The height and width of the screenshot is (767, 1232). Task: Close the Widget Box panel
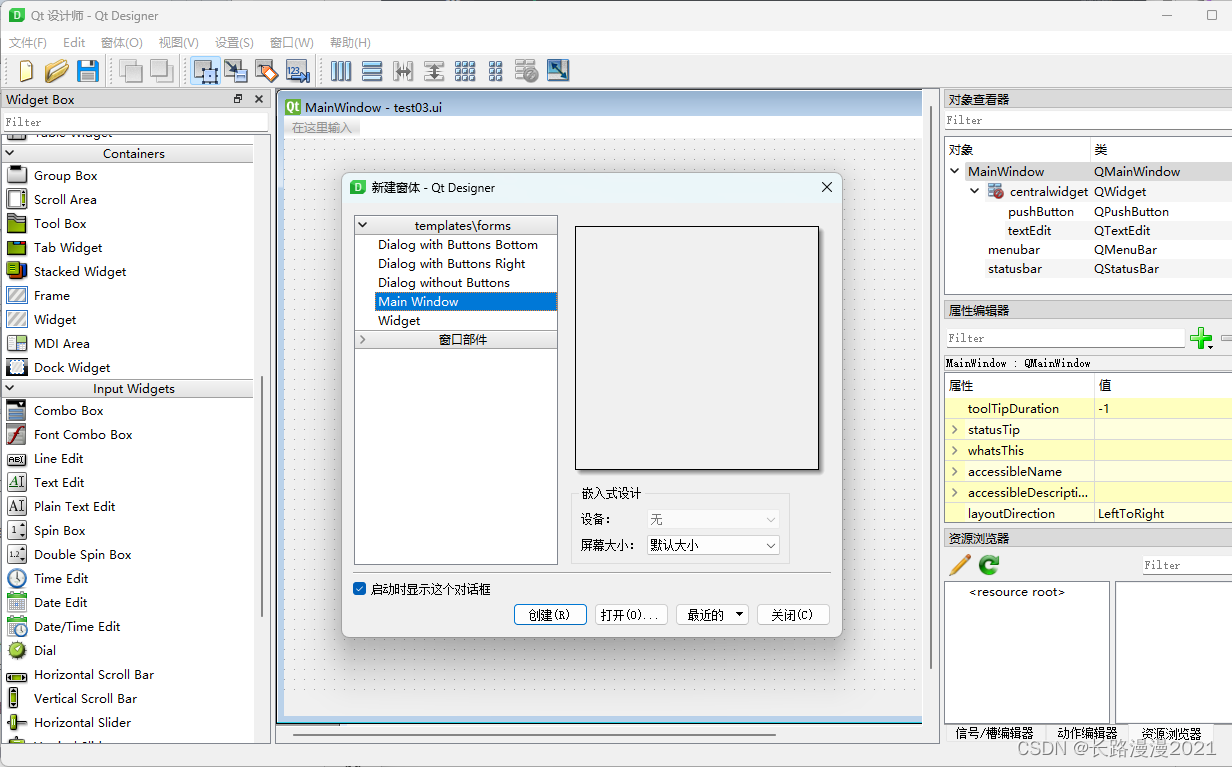point(259,99)
